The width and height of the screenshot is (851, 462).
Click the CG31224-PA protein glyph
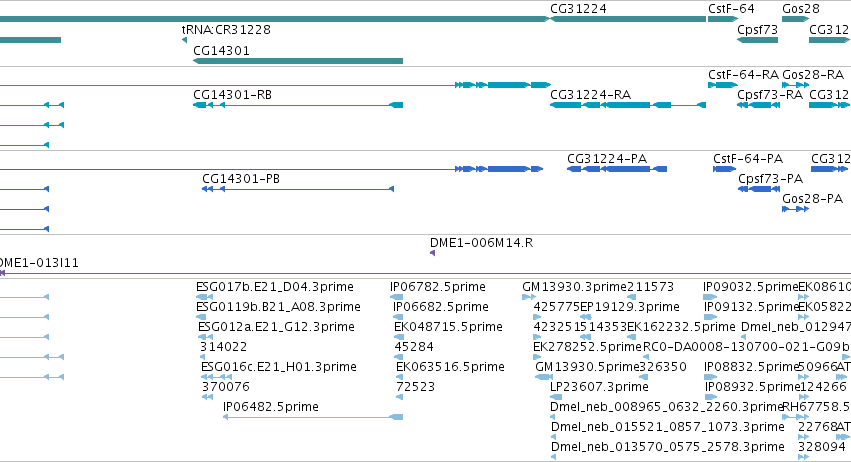pos(617,169)
